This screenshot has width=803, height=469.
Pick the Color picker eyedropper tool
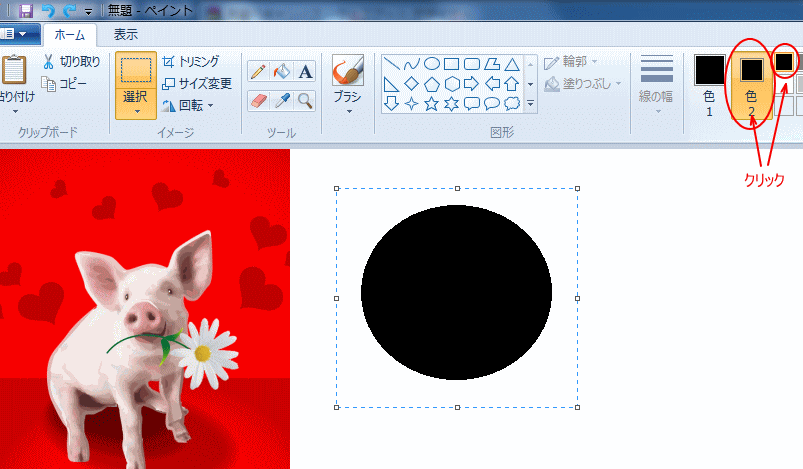[x=282, y=101]
